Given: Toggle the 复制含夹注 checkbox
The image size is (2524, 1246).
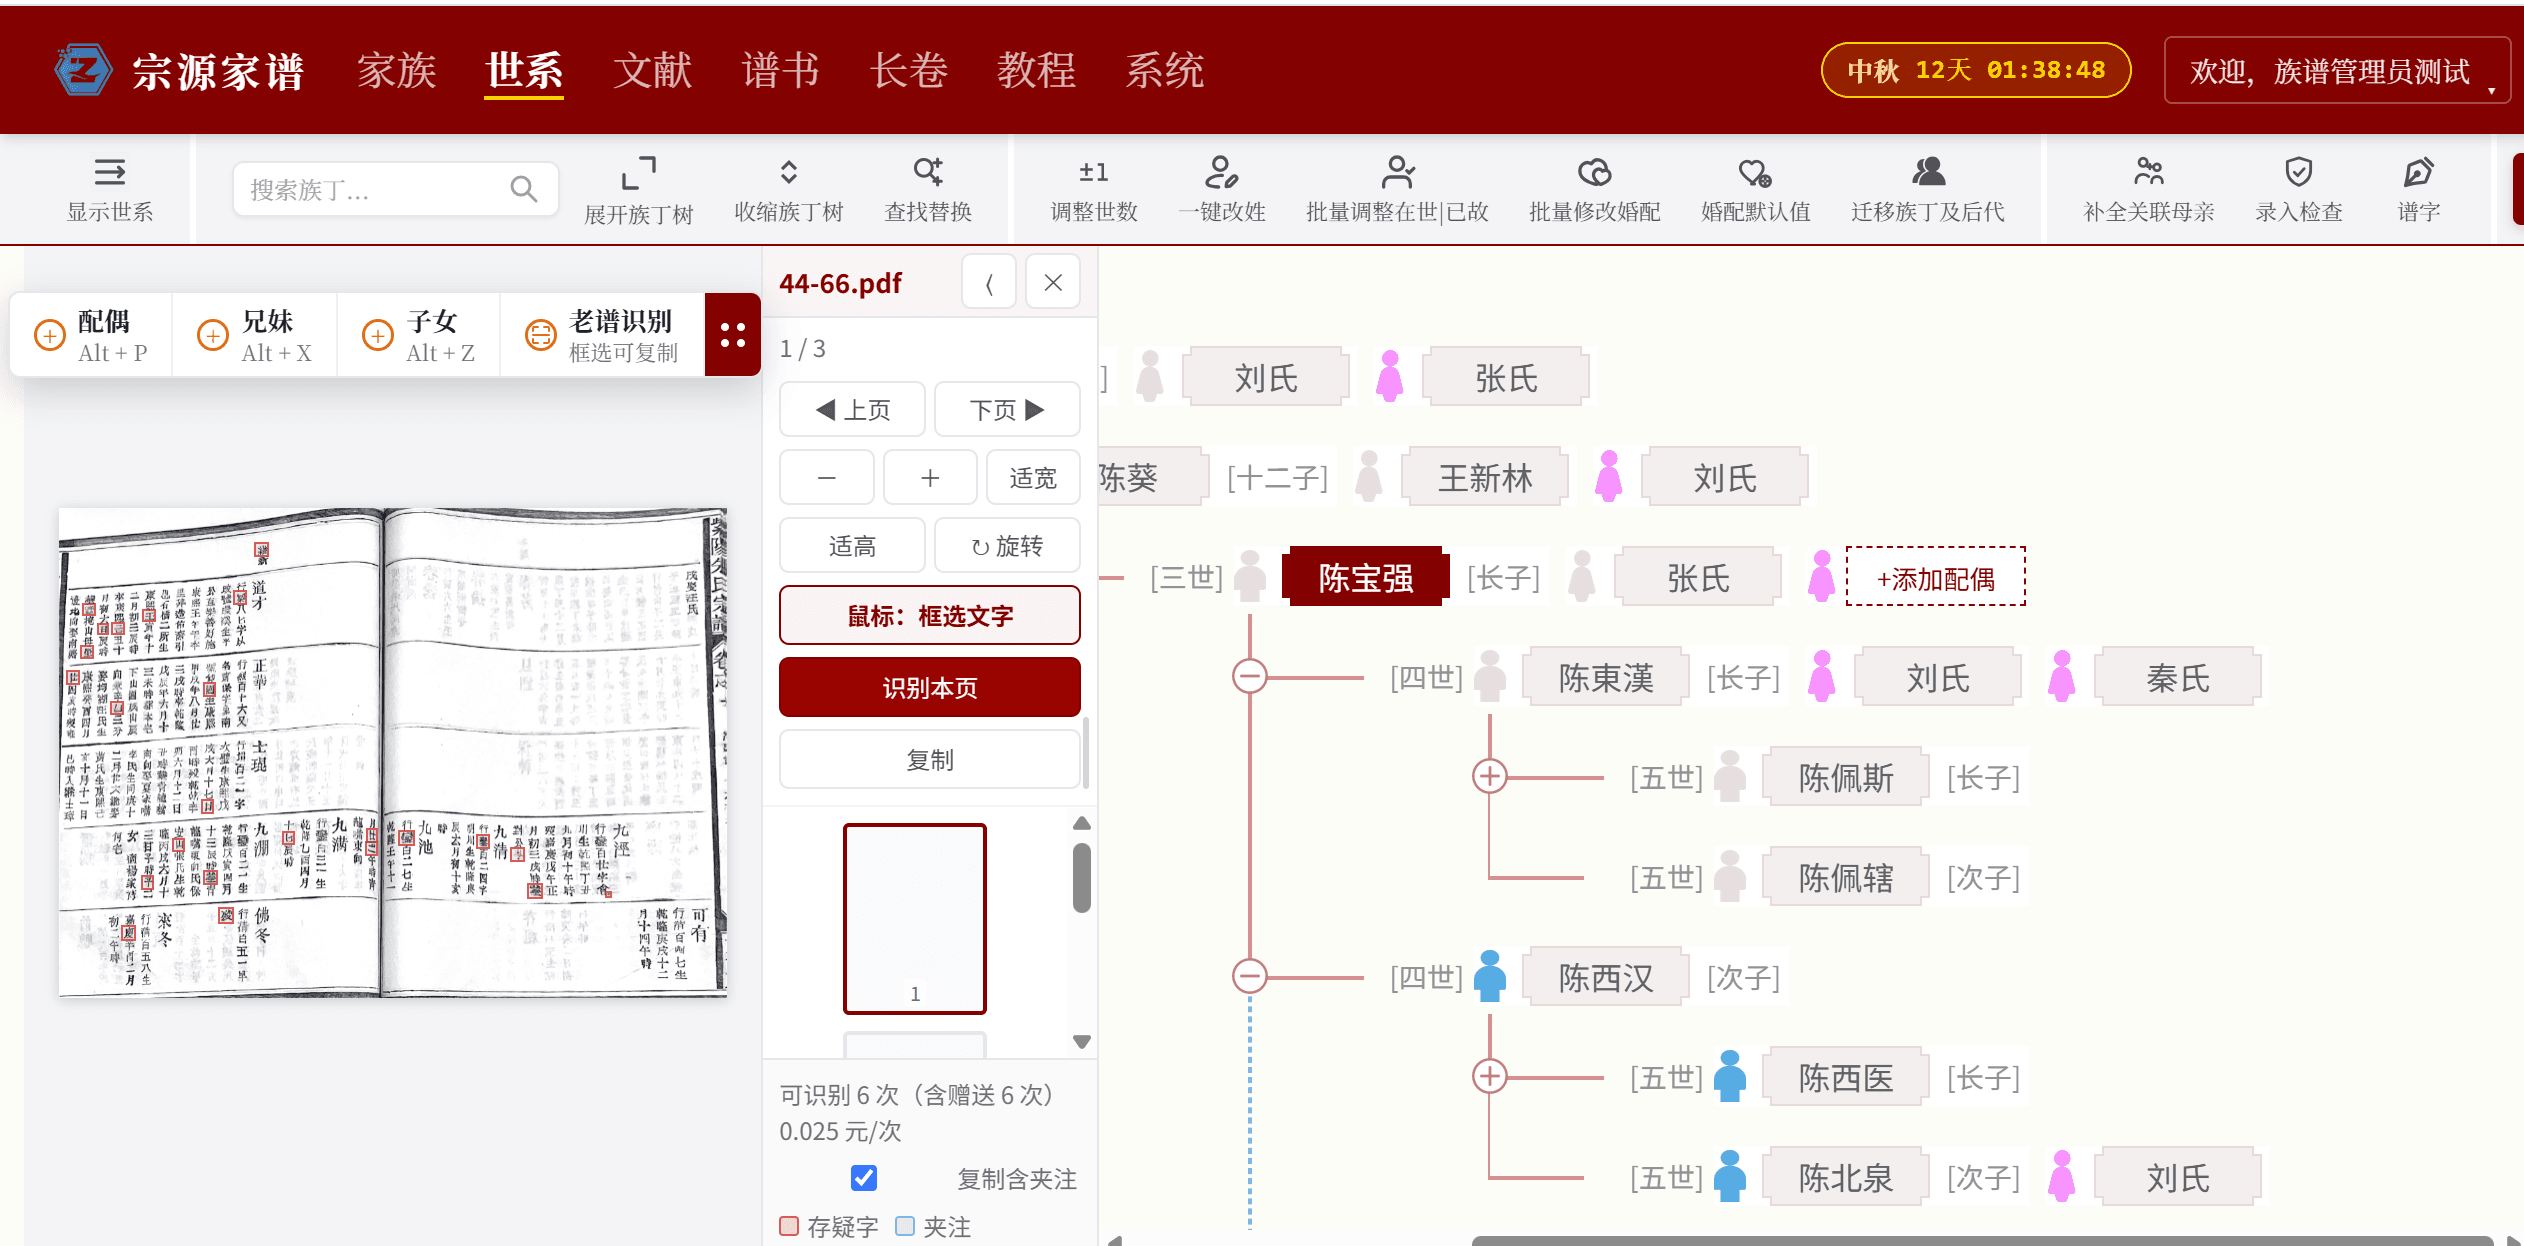Looking at the screenshot, I should click(x=864, y=1178).
